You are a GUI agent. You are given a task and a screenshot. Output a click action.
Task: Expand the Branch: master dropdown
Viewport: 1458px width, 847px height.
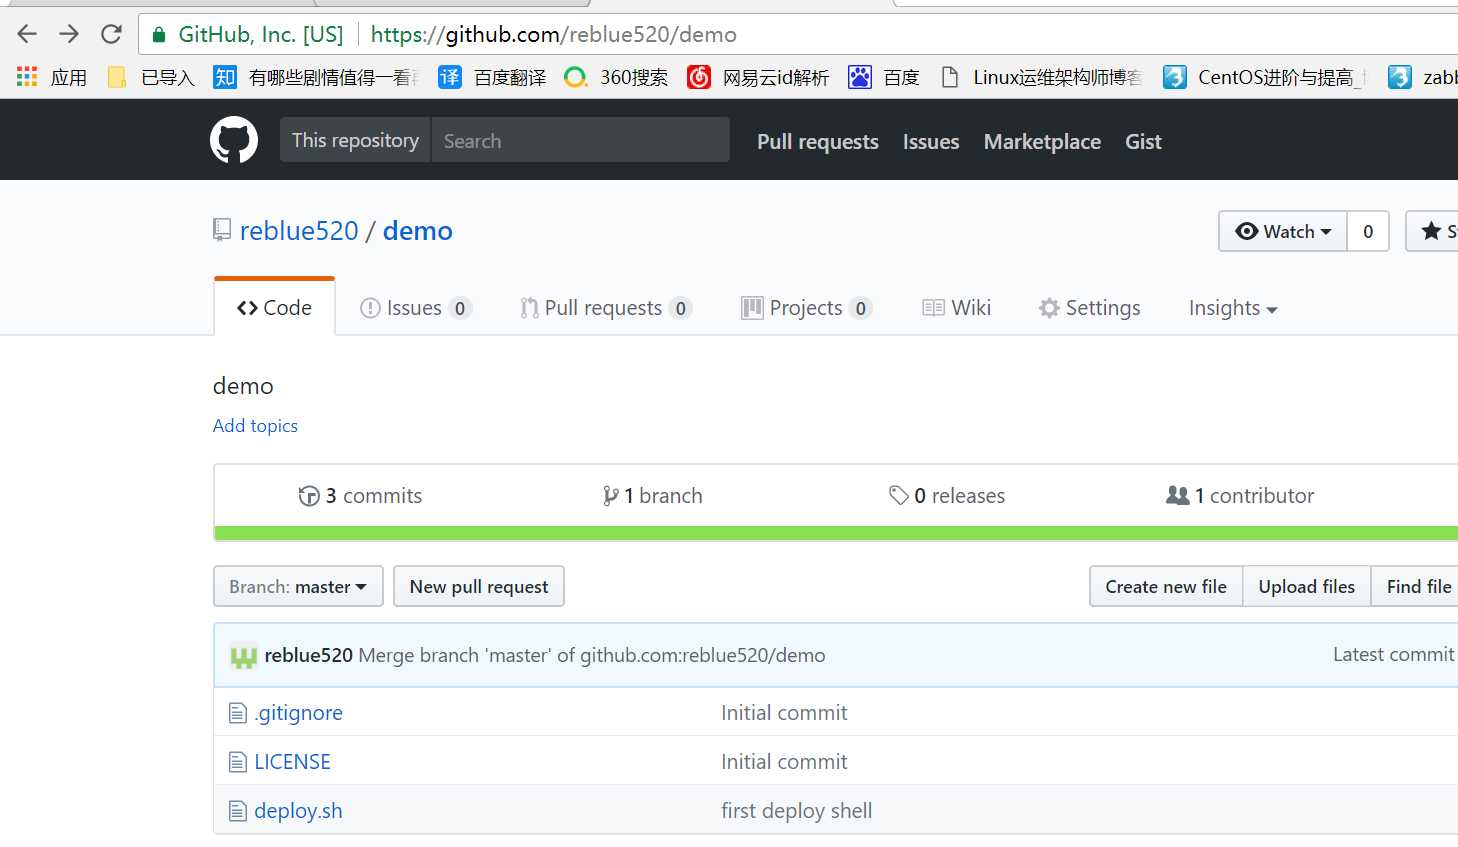(x=298, y=587)
